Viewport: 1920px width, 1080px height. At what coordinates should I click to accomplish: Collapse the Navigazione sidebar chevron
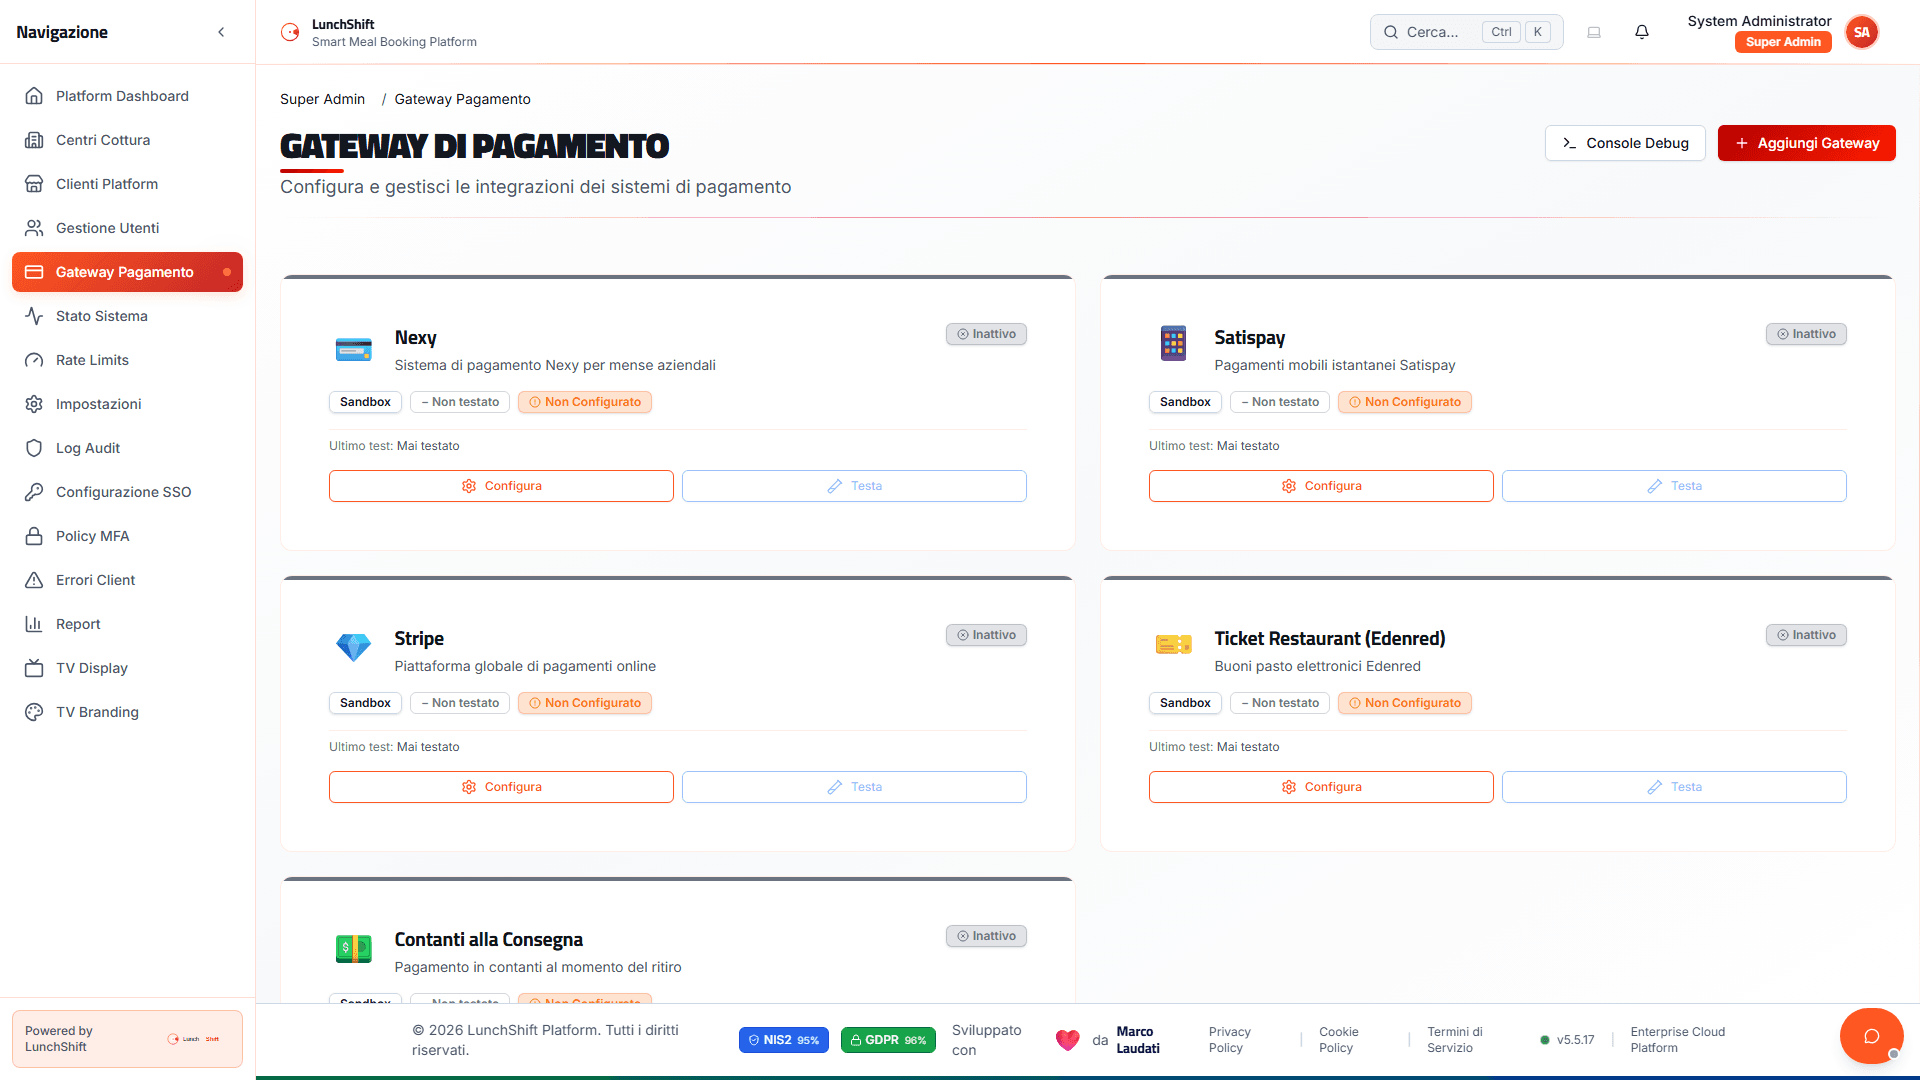221,32
